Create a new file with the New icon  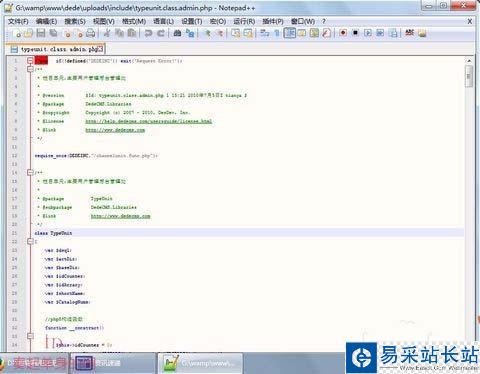[x=17, y=33]
